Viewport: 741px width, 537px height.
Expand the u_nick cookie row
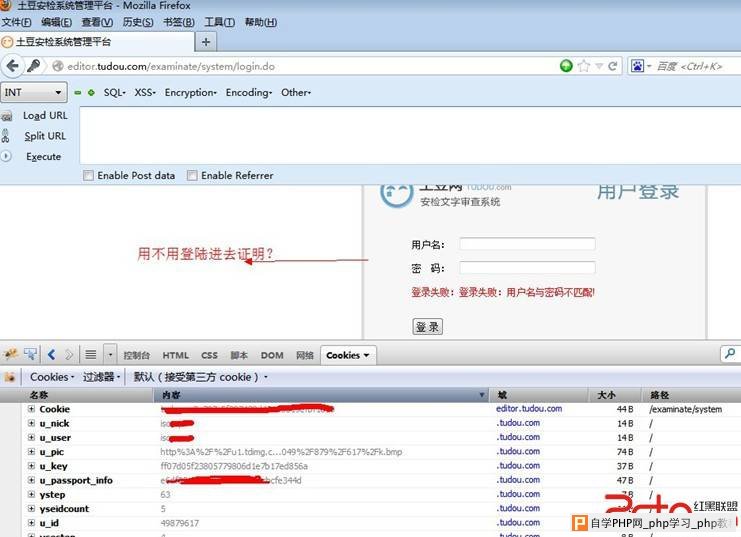point(31,423)
